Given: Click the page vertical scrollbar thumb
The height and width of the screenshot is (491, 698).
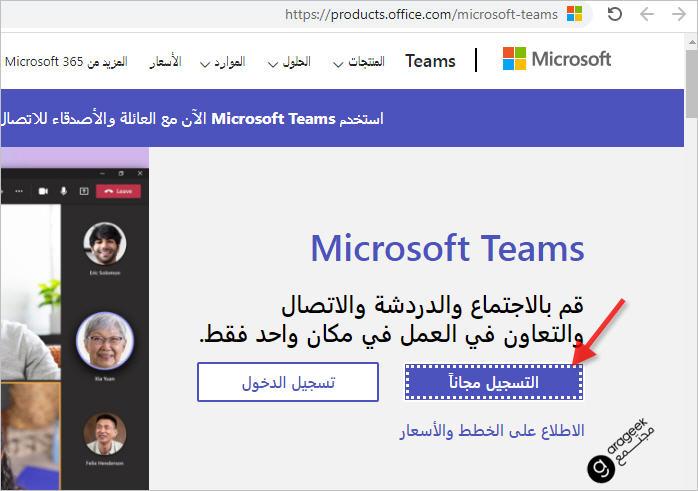Looking at the screenshot, I should (x=691, y=84).
